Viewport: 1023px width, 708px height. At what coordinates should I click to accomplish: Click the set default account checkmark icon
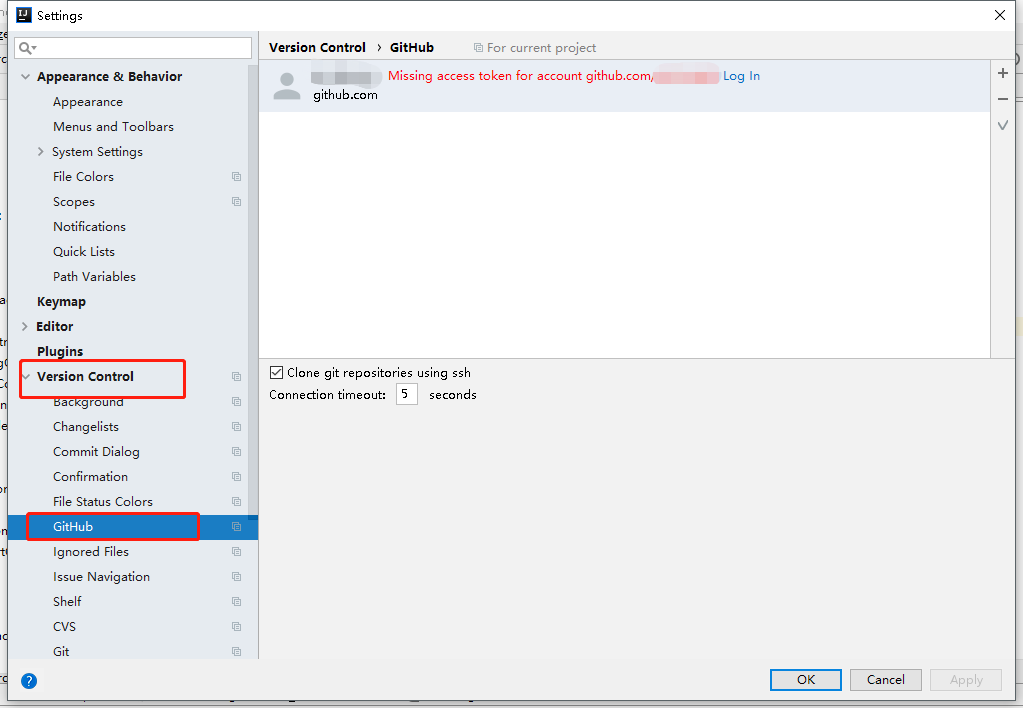click(1003, 125)
